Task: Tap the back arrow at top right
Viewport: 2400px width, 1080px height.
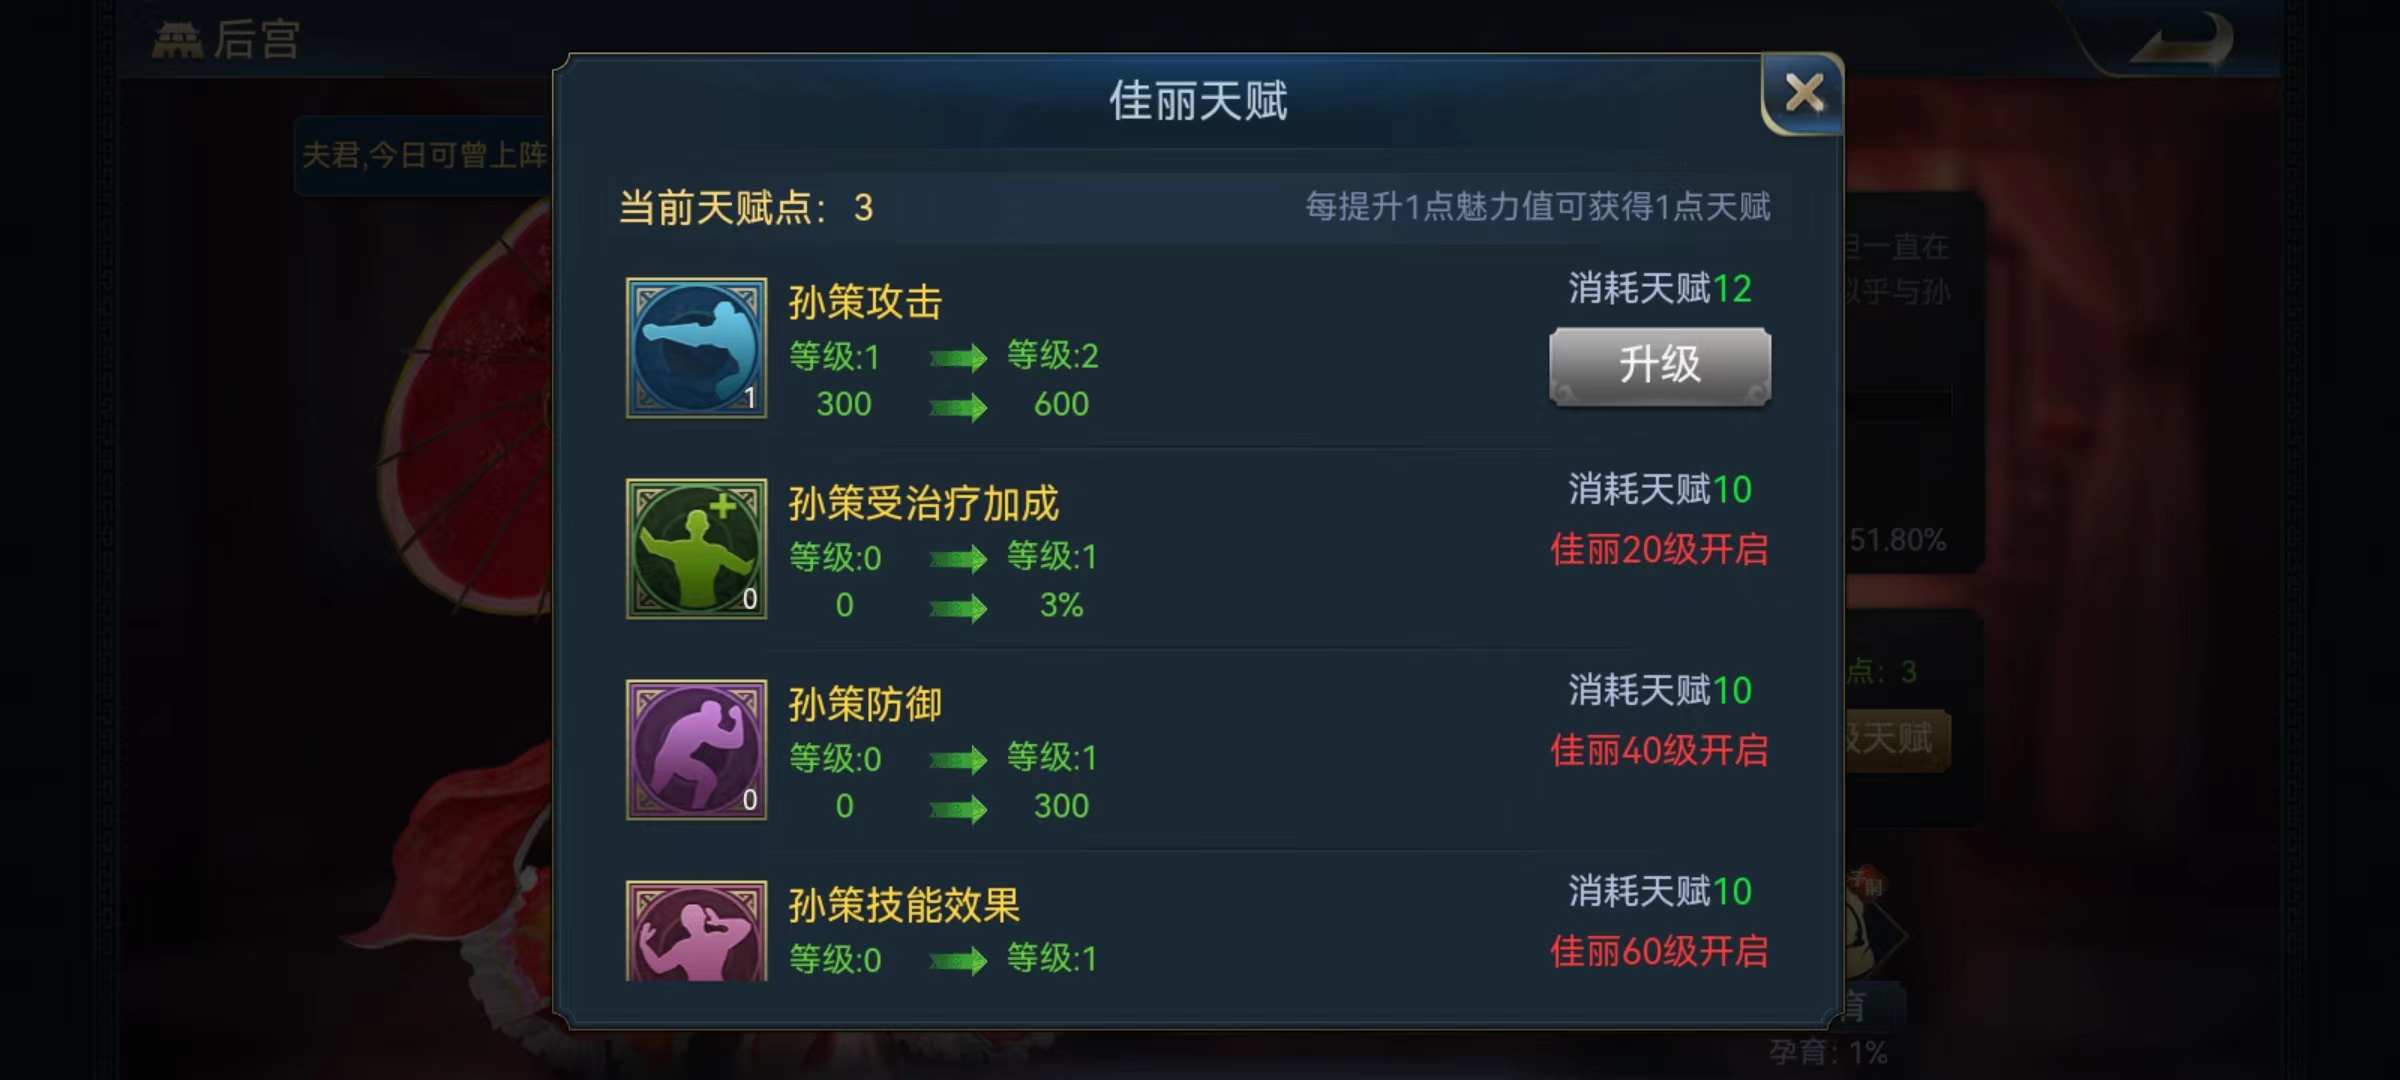Action: pos(2181,40)
